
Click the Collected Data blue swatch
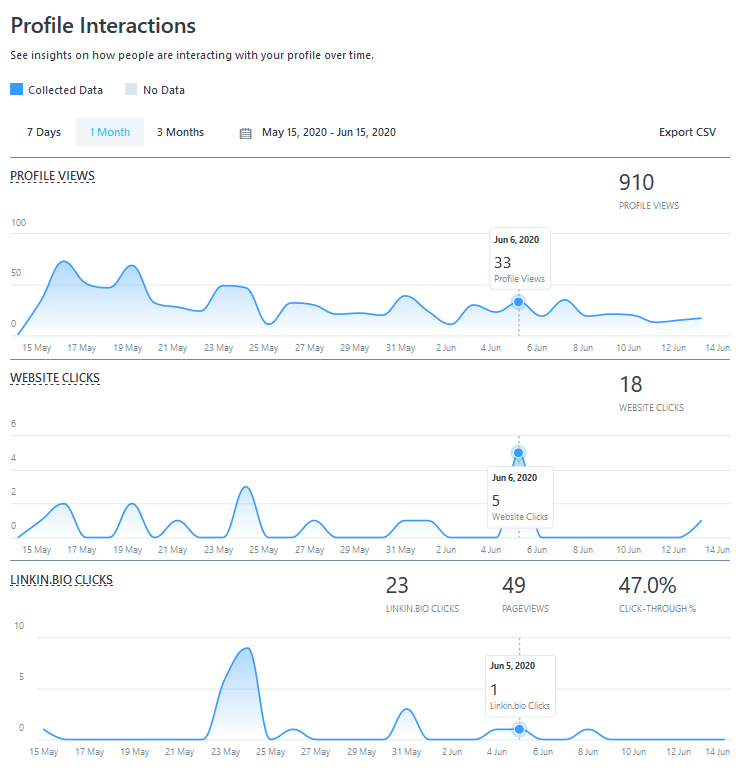click(x=16, y=89)
